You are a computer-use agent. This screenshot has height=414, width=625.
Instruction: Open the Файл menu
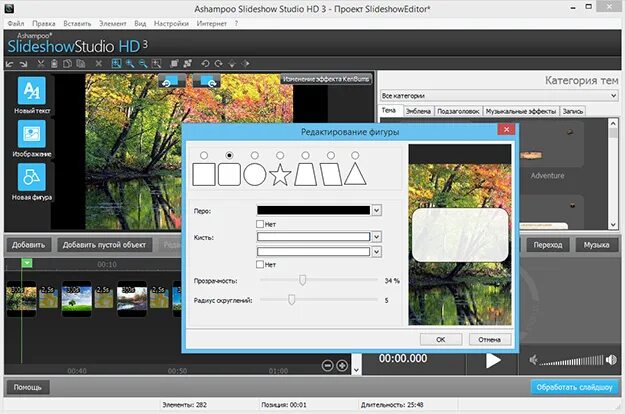[x=16, y=24]
